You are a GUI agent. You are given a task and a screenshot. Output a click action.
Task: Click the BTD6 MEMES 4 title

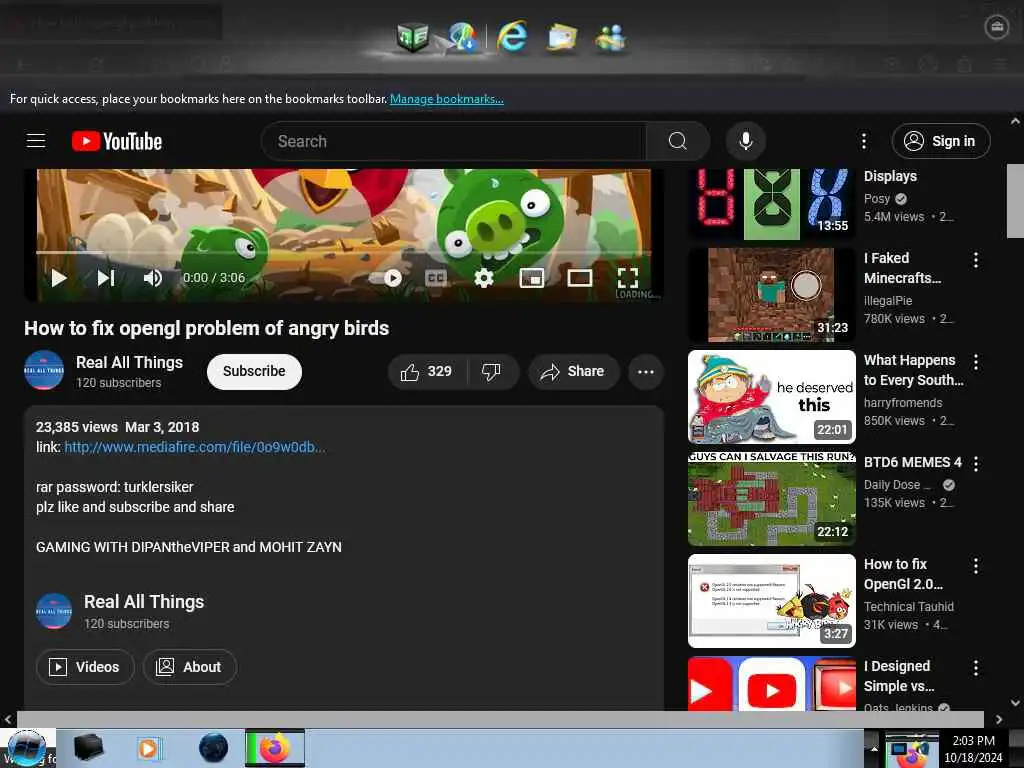click(x=912, y=462)
